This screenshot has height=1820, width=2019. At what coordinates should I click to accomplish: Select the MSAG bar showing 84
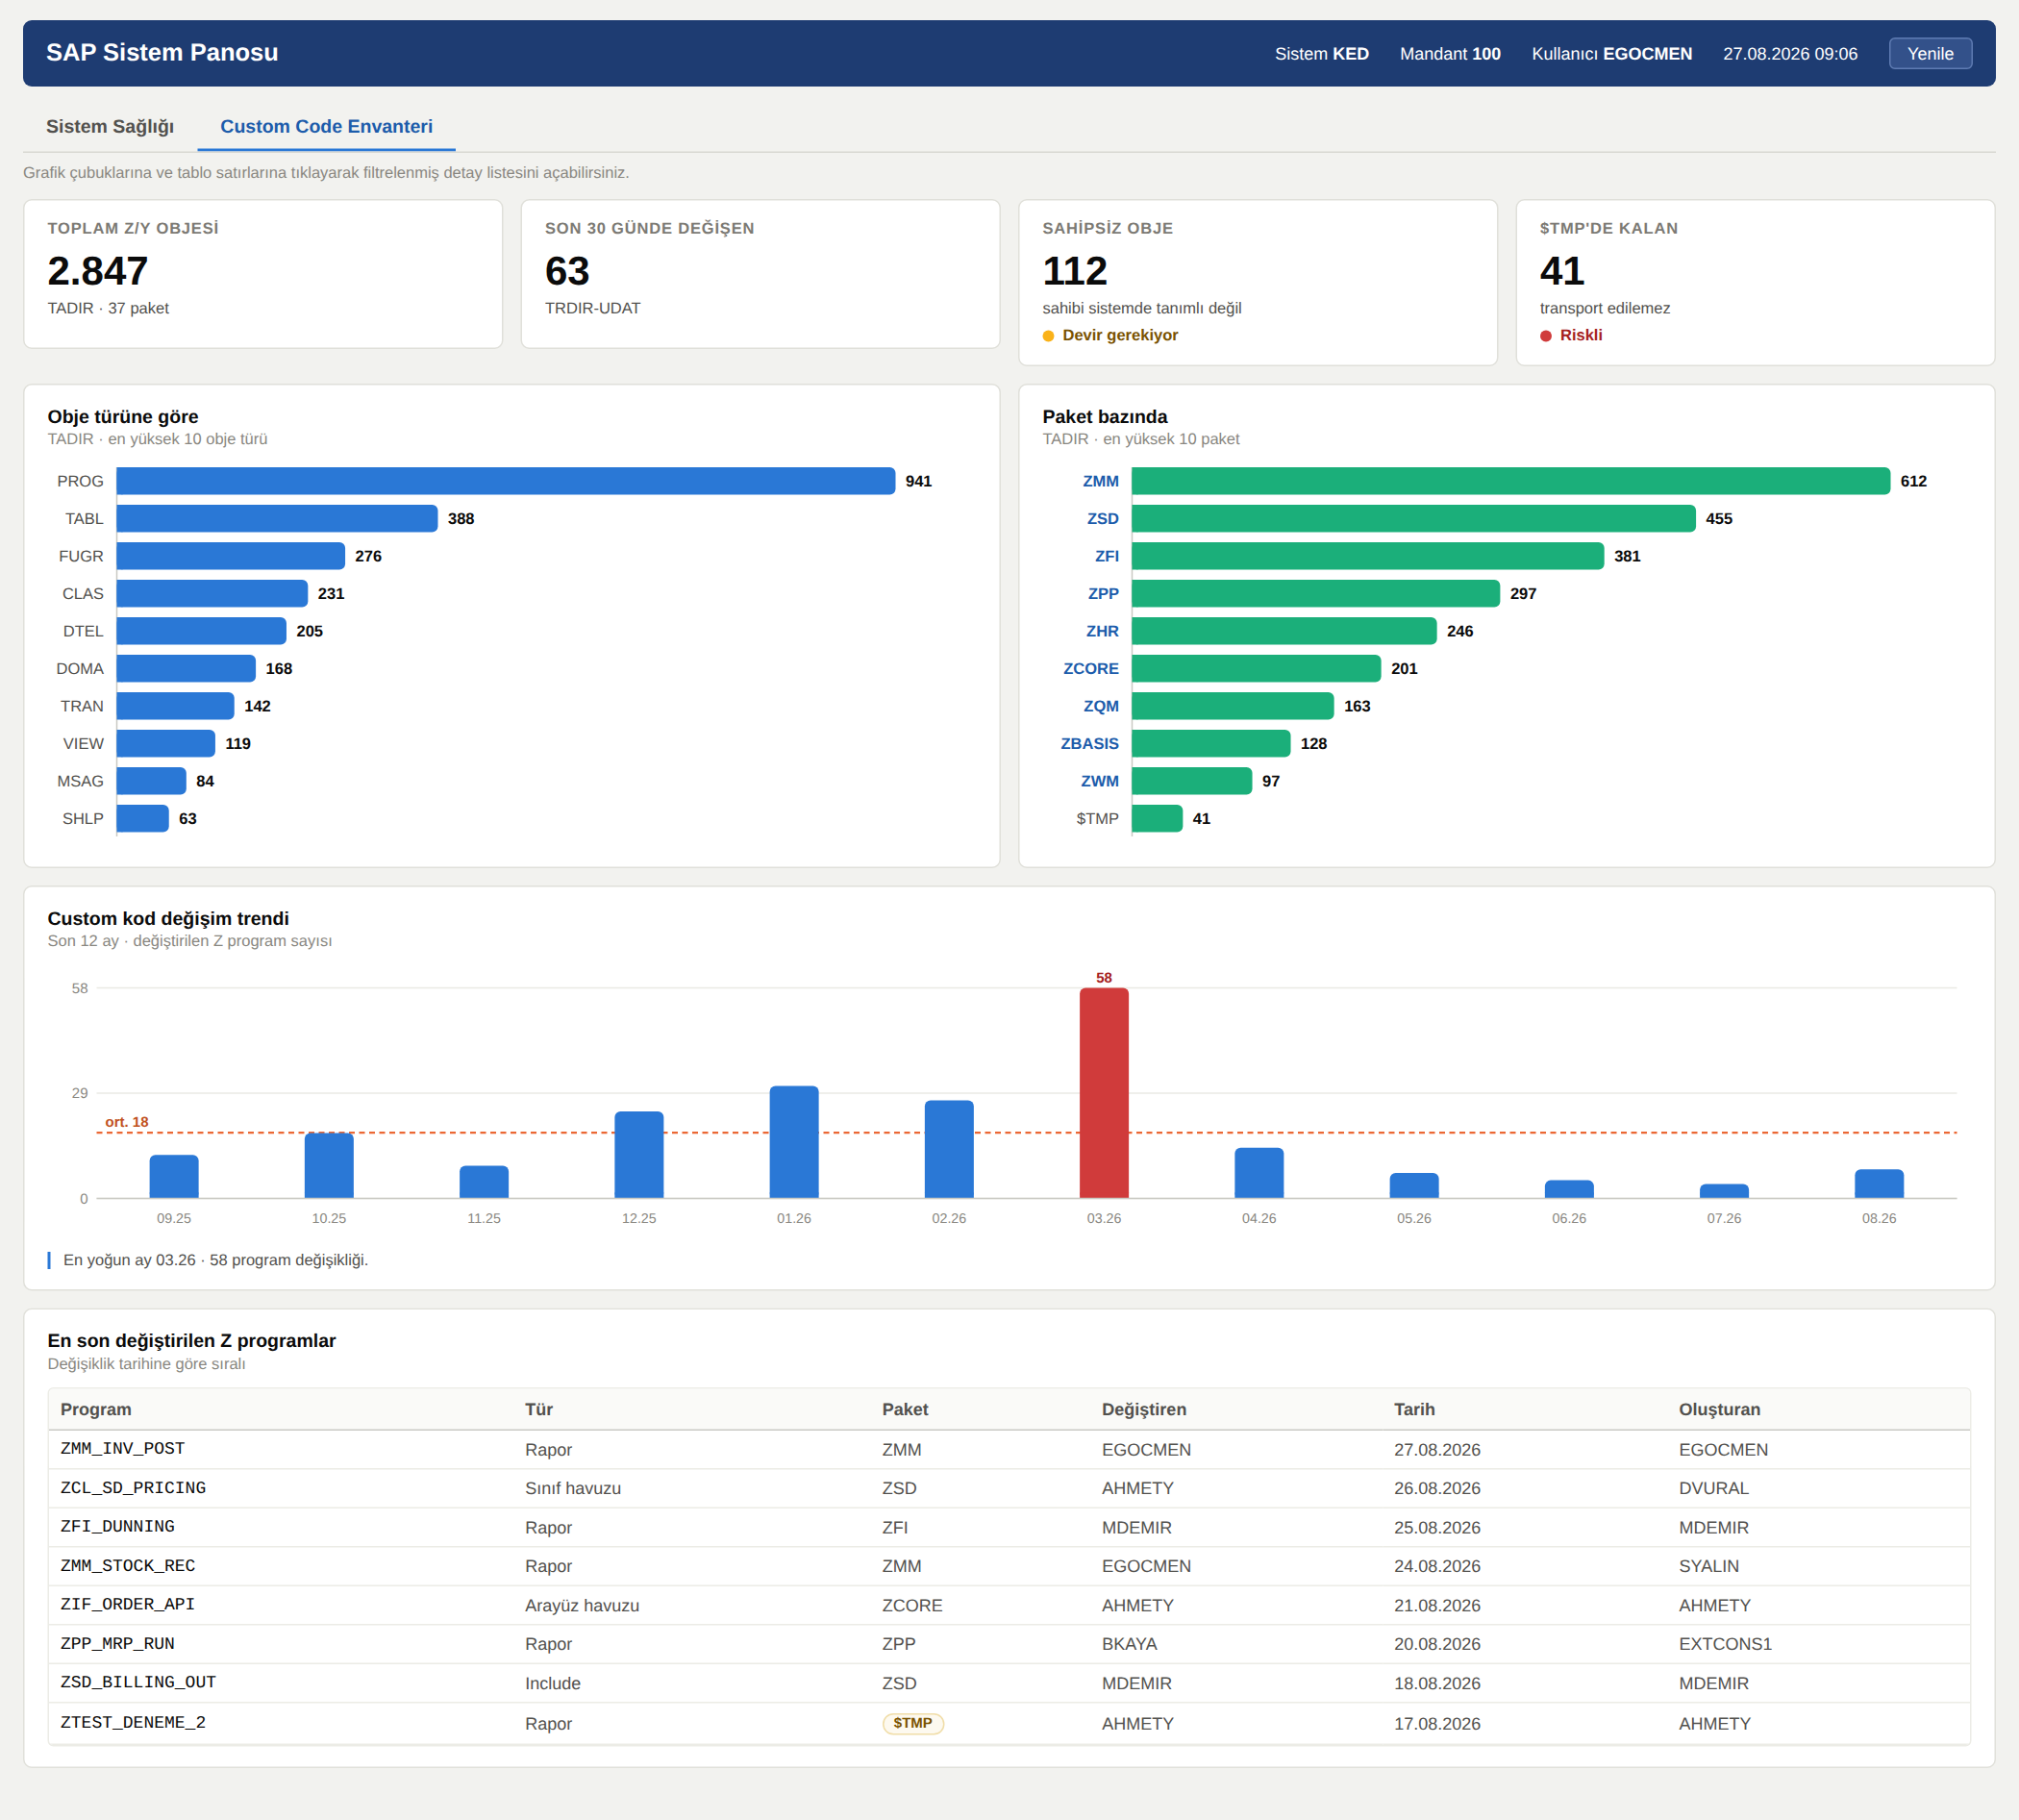coord(151,781)
